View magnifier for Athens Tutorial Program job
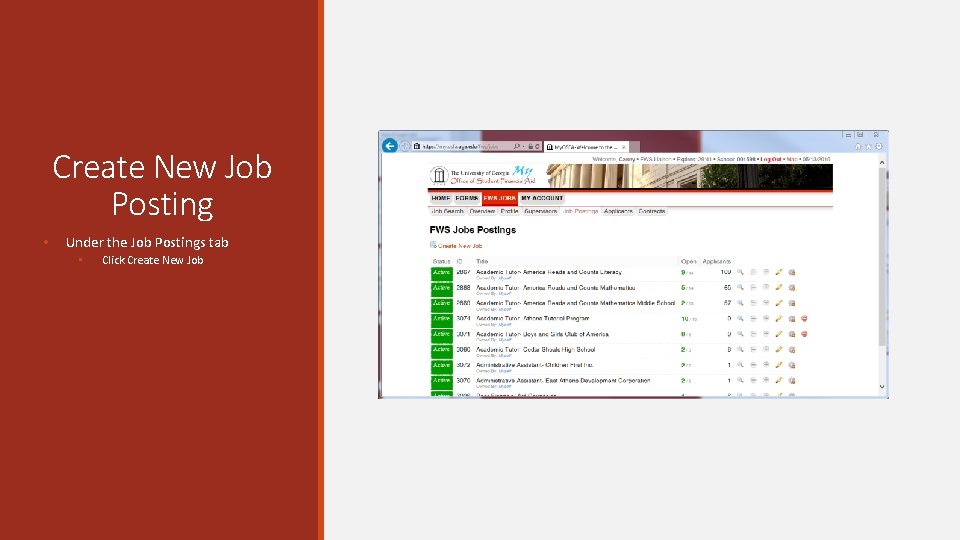Screen dimensions: 960x540 pos(740,319)
